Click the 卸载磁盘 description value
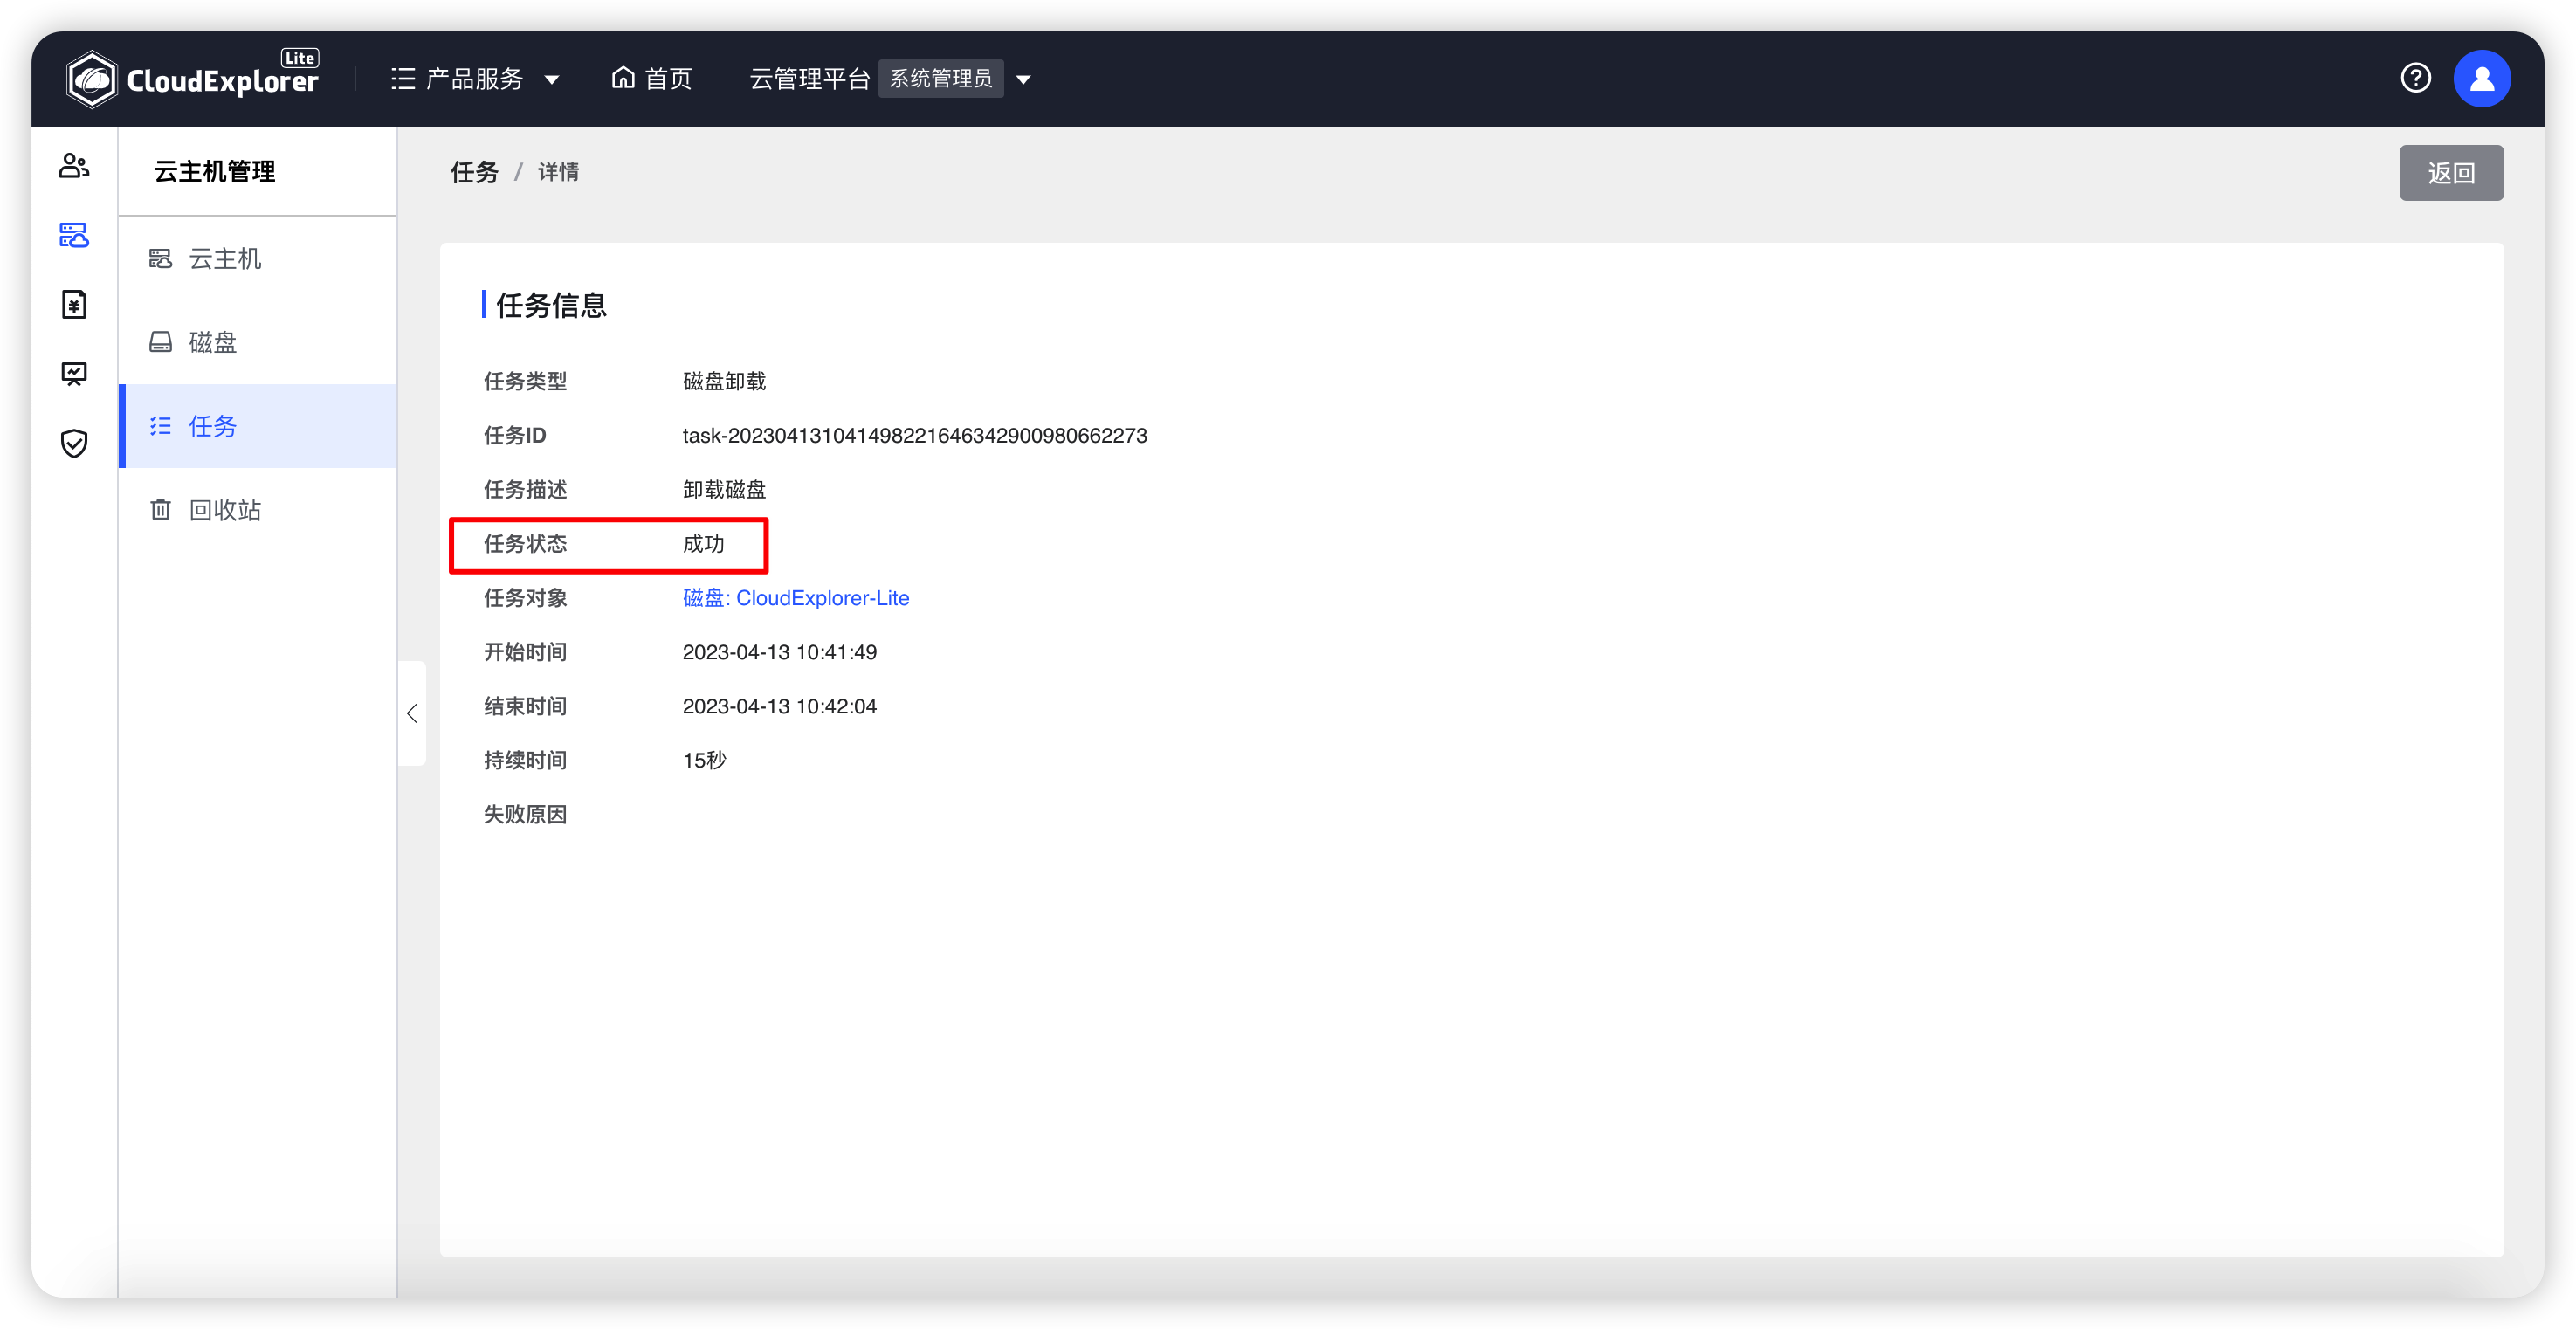 724,490
